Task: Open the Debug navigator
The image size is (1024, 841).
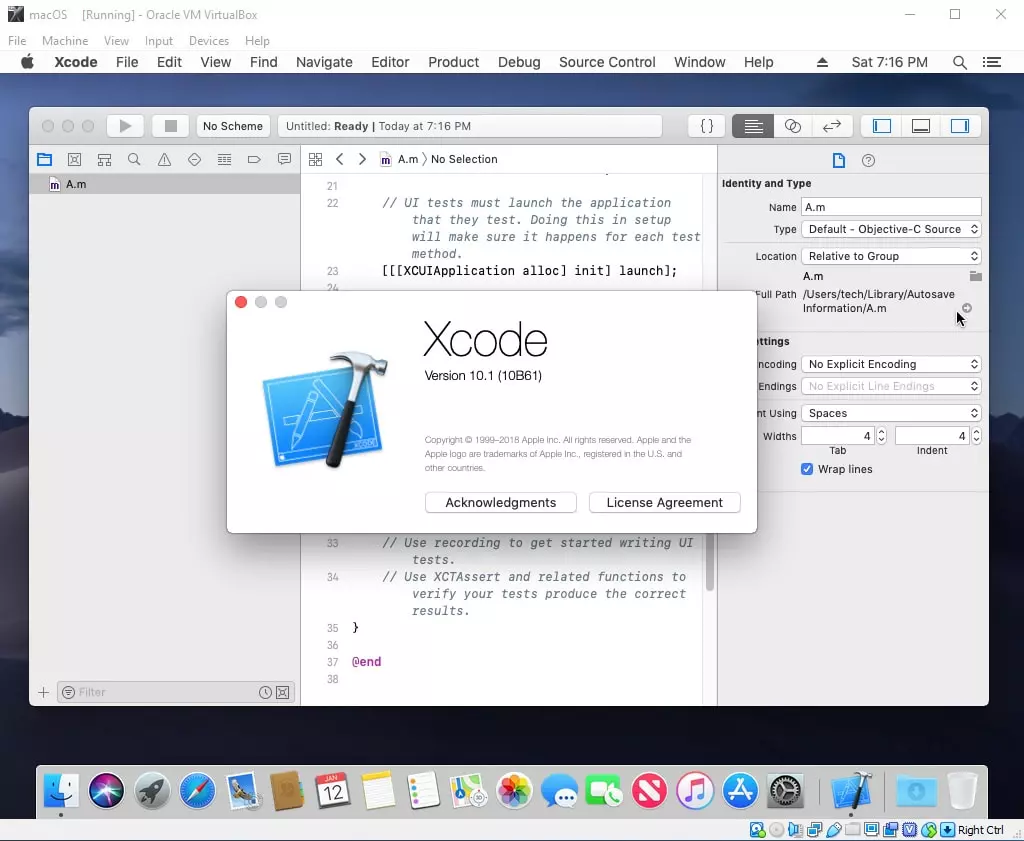Action: [224, 159]
